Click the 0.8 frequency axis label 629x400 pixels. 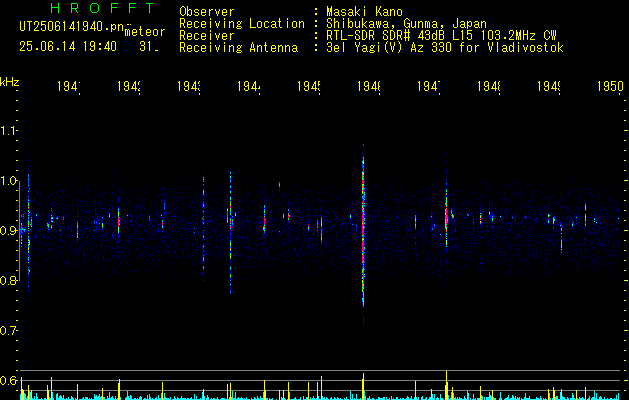pyautogui.click(x=8, y=281)
